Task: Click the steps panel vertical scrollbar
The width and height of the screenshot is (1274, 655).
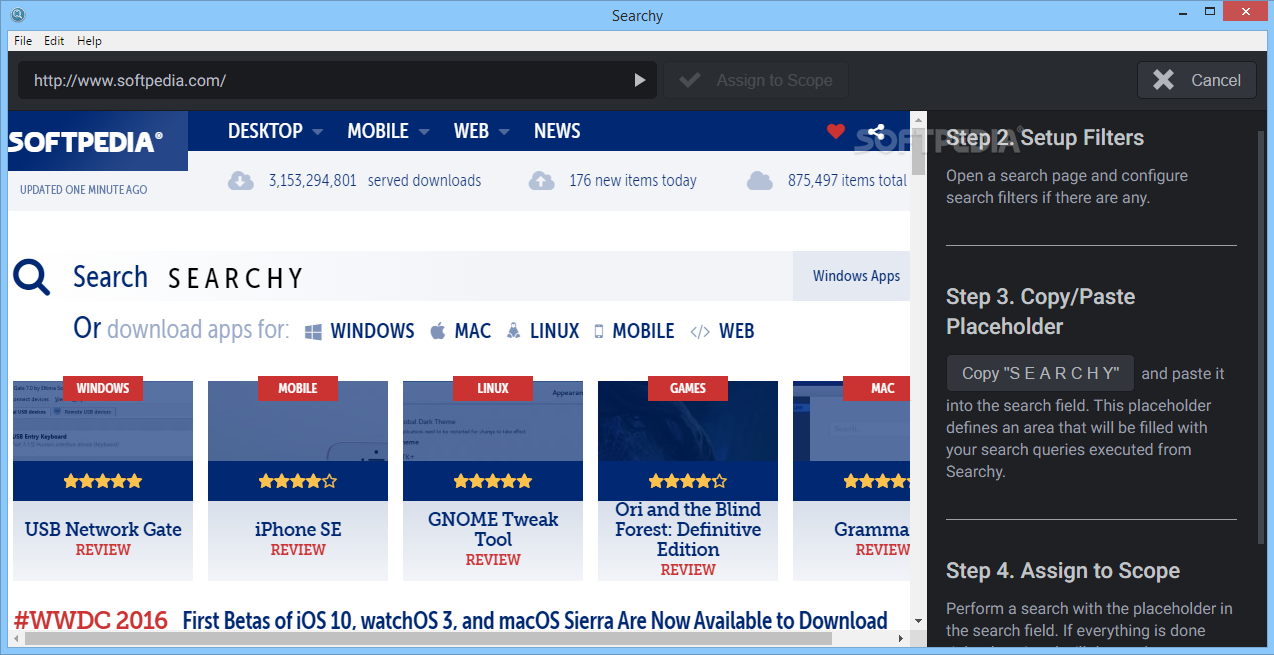Action: pyautogui.click(x=1261, y=337)
